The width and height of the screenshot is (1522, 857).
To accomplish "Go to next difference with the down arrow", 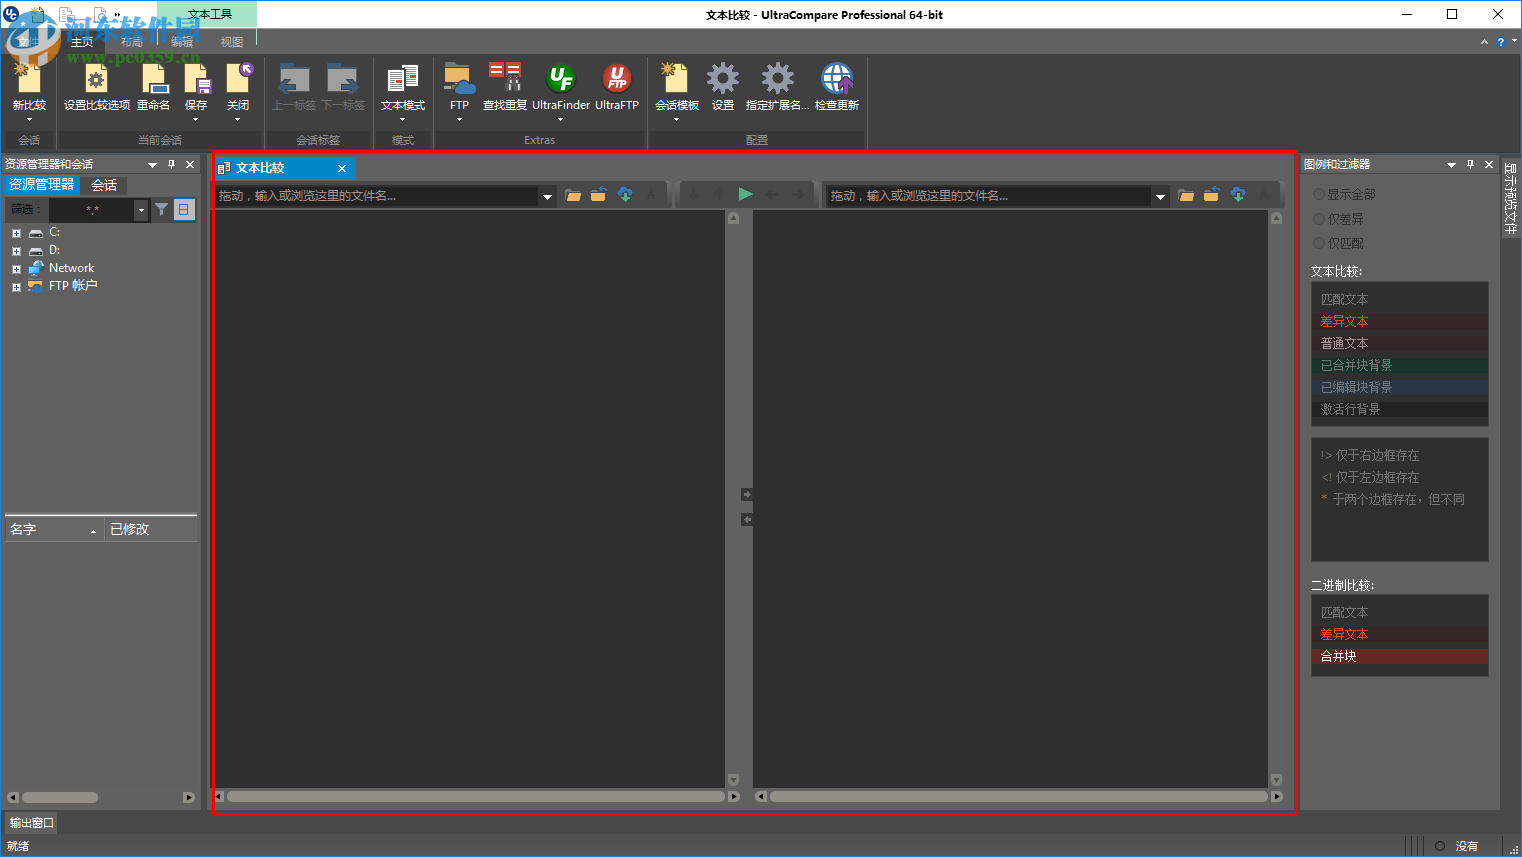I will tap(693, 194).
